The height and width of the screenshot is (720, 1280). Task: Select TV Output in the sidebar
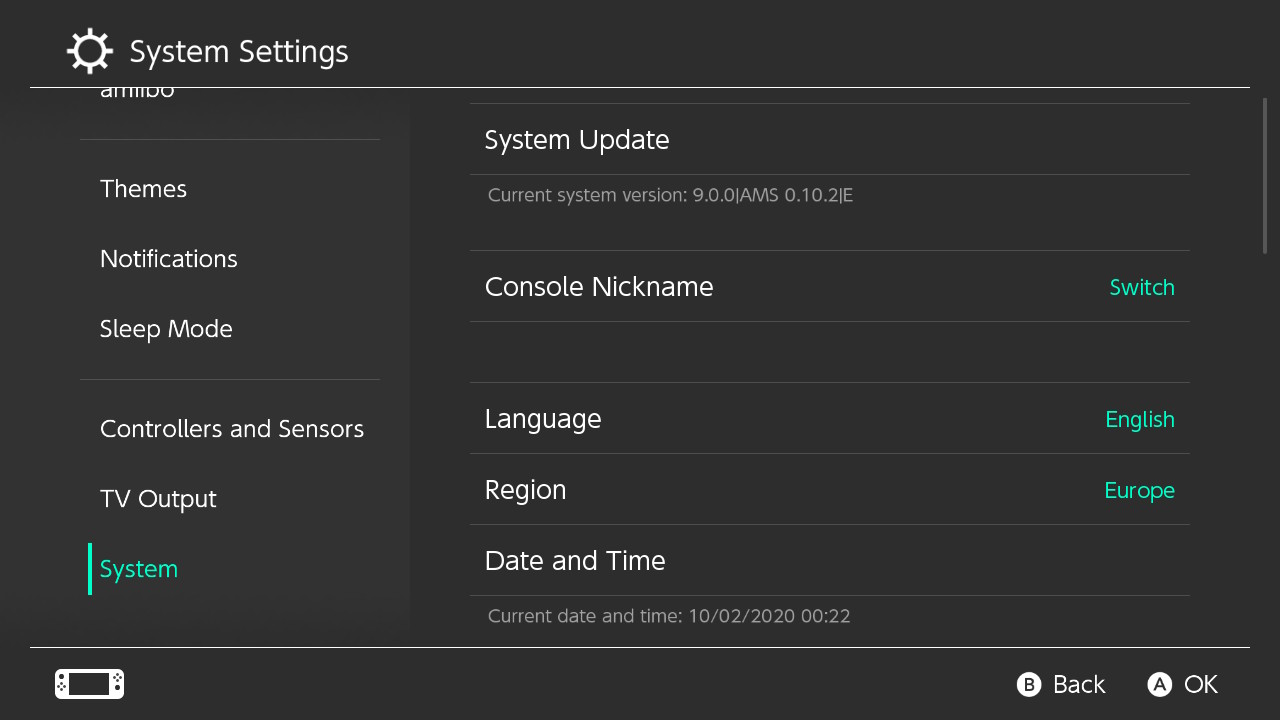click(x=230, y=499)
